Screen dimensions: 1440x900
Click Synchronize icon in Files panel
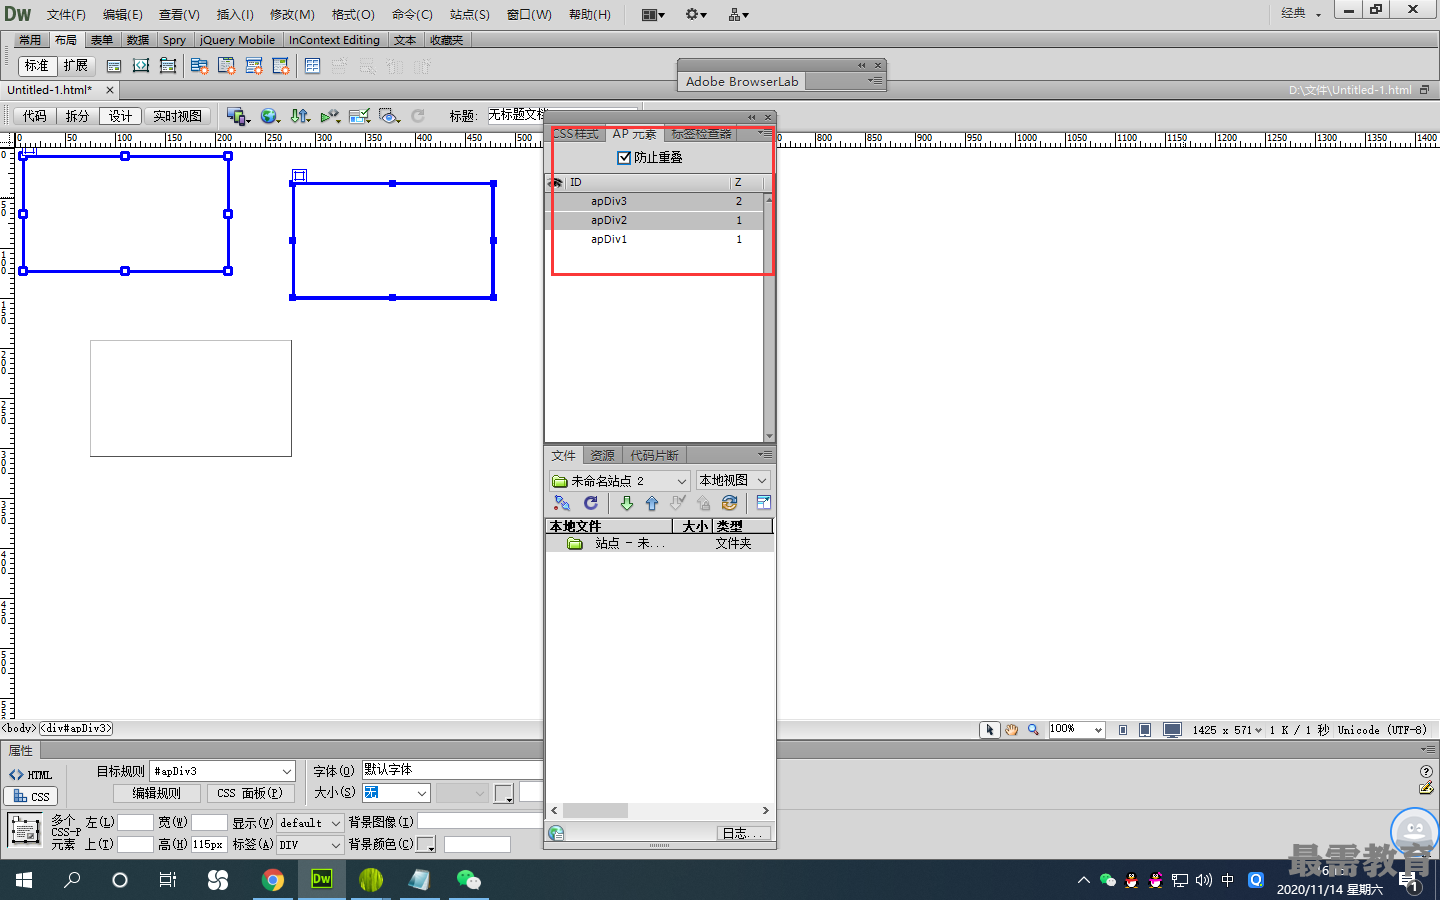pos(729,503)
